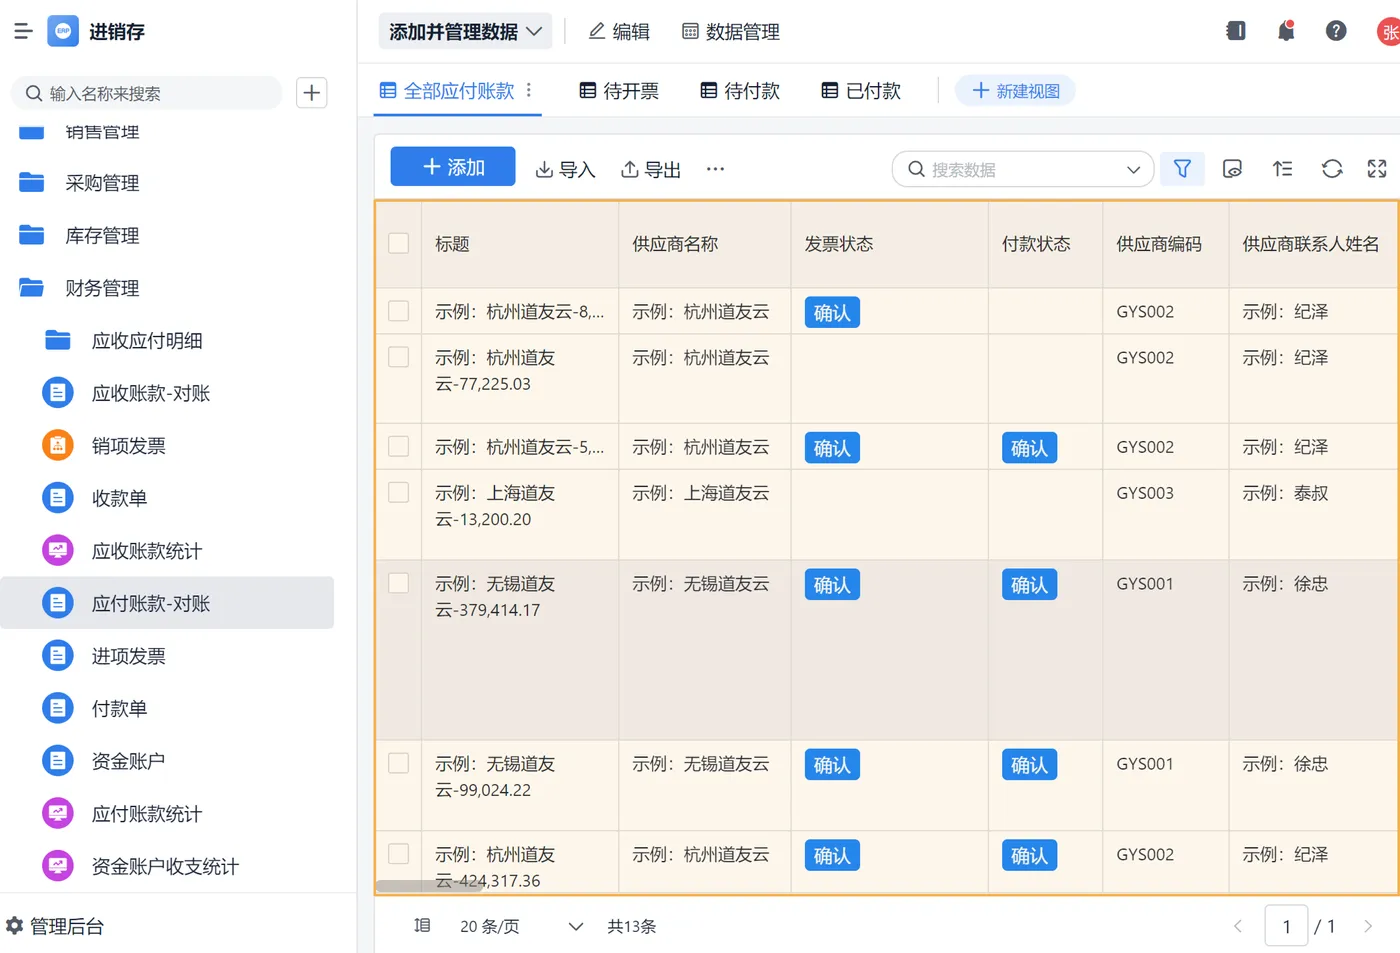Check the row for 上海道友云-13,200.20
This screenshot has height=953, width=1400.
pos(399,493)
